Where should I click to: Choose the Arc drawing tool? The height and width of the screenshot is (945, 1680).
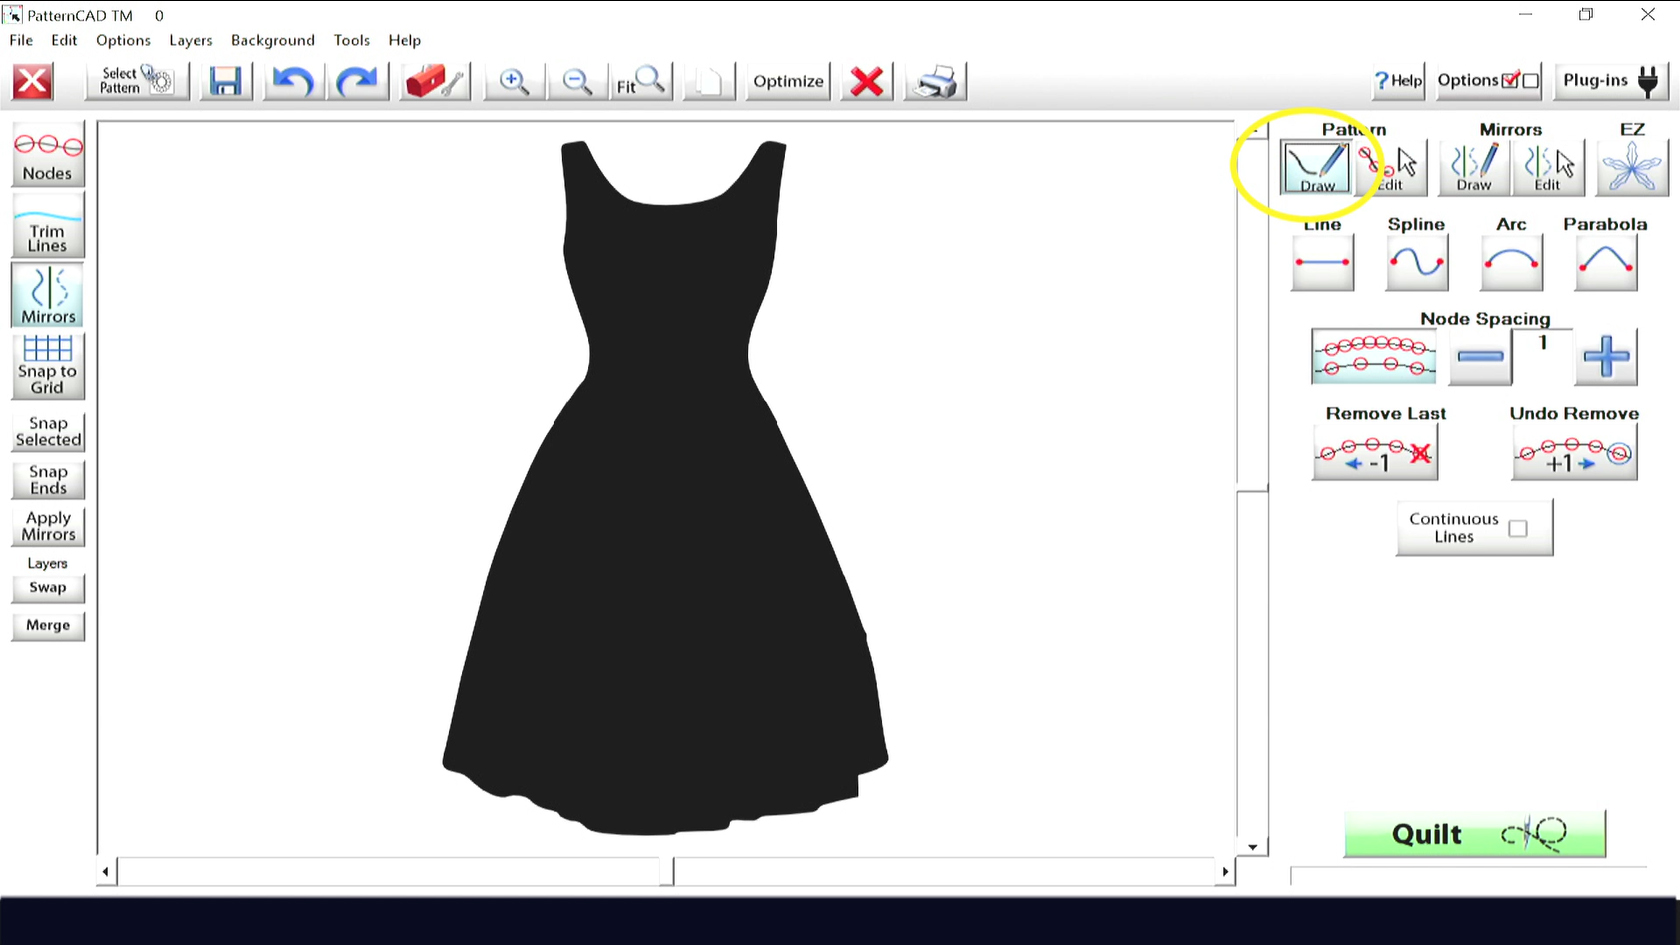coord(1511,263)
